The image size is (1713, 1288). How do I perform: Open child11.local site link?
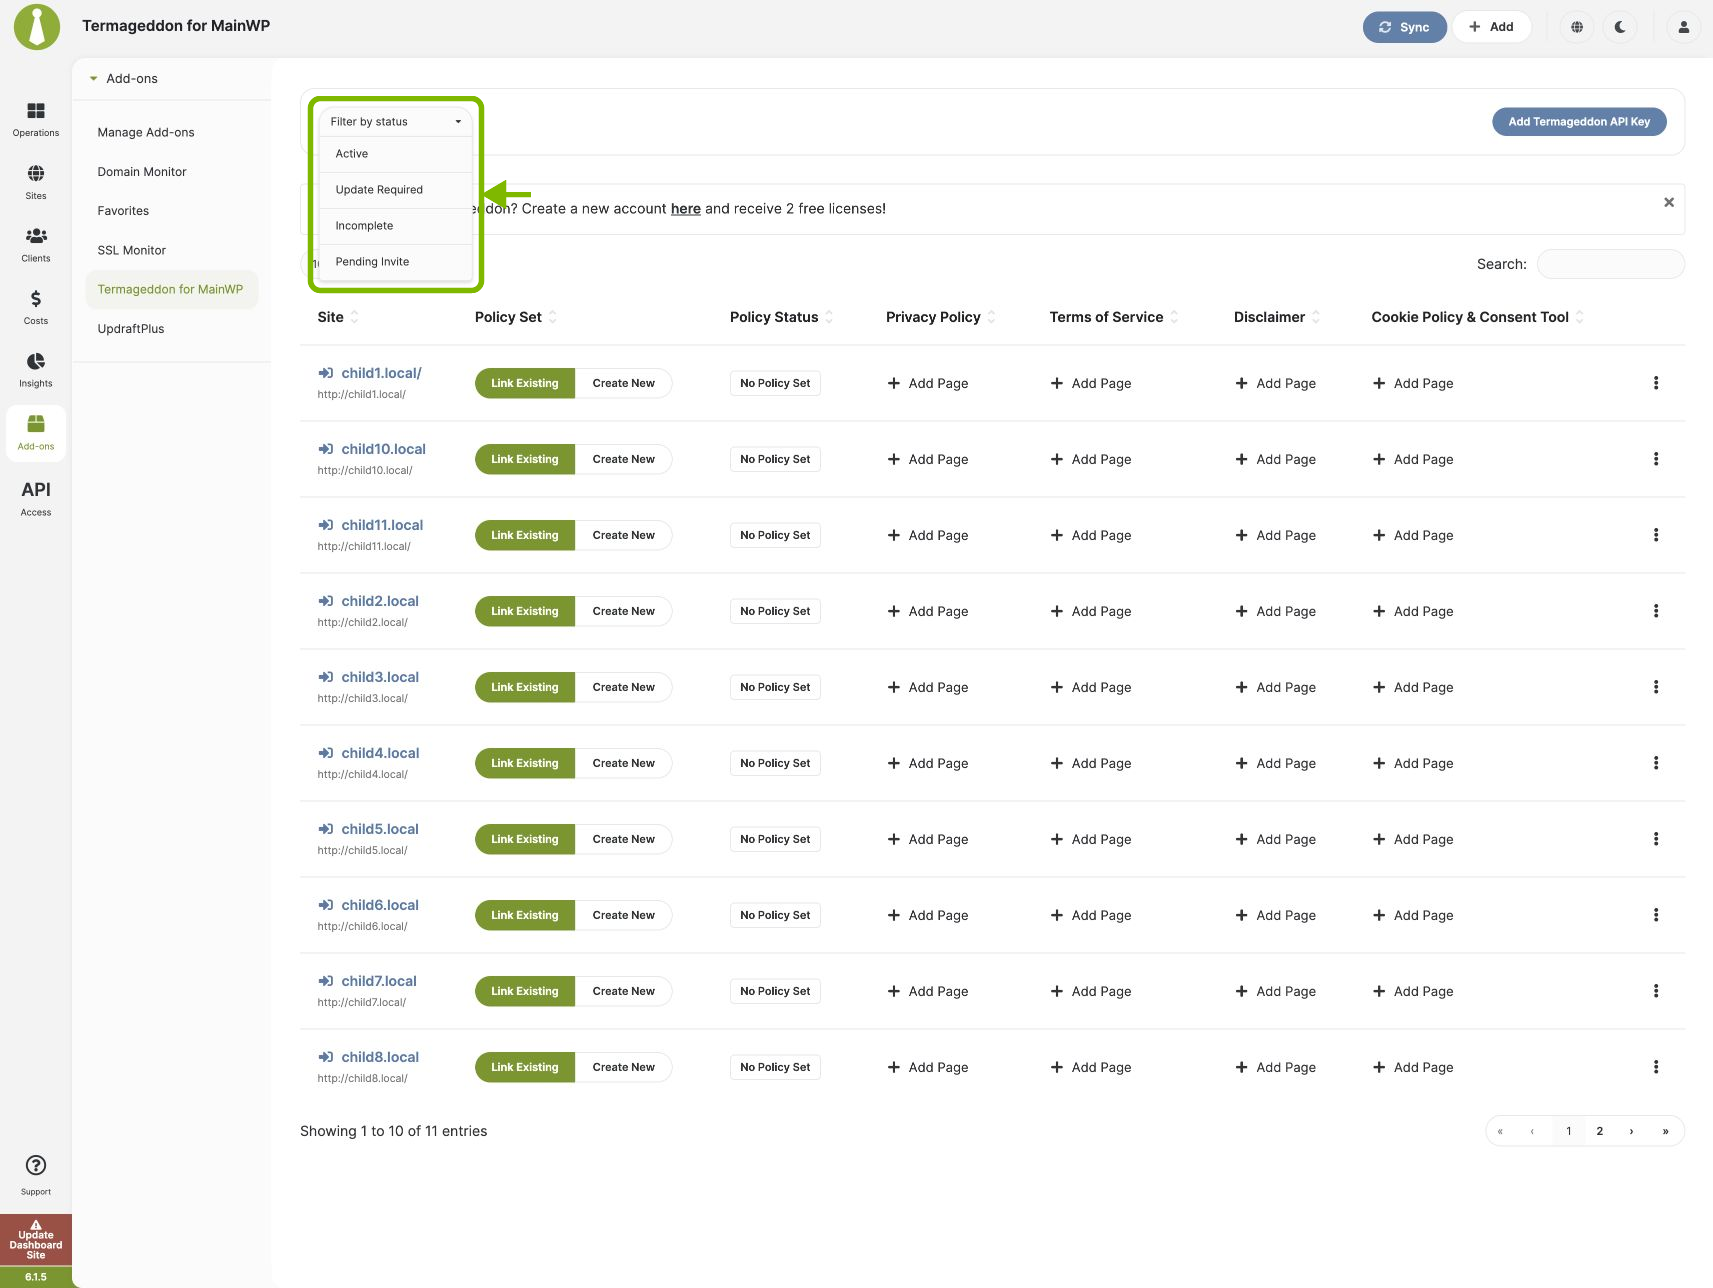pos(382,525)
